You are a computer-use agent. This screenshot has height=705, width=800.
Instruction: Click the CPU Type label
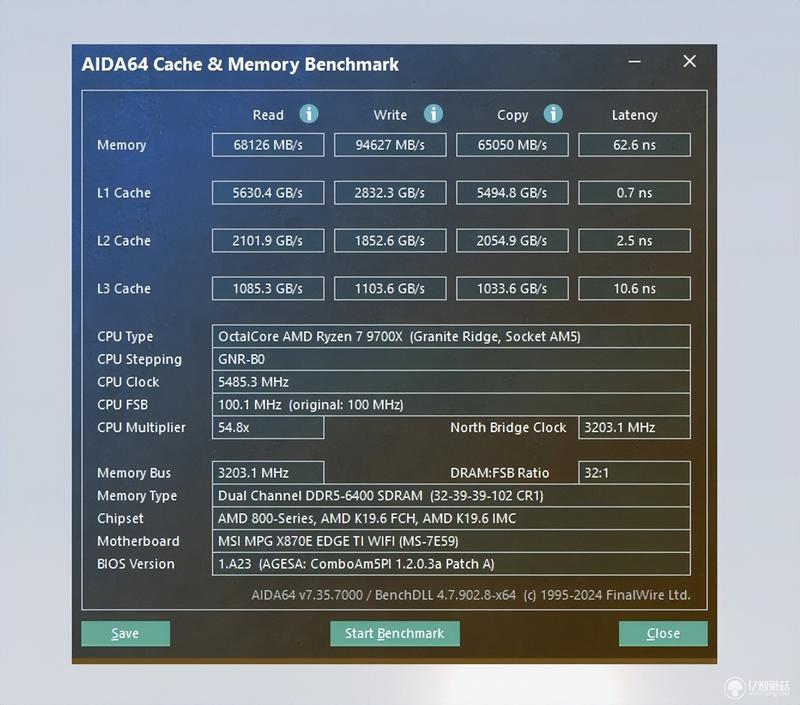pos(125,337)
